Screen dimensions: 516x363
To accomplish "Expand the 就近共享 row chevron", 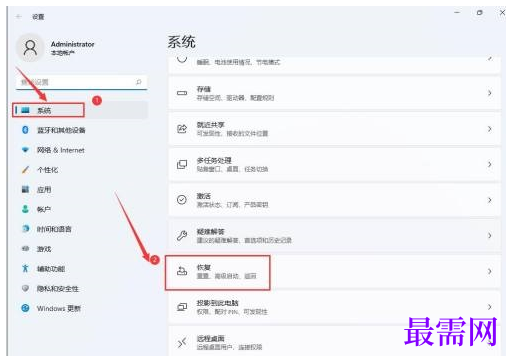I will tap(489, 129).
